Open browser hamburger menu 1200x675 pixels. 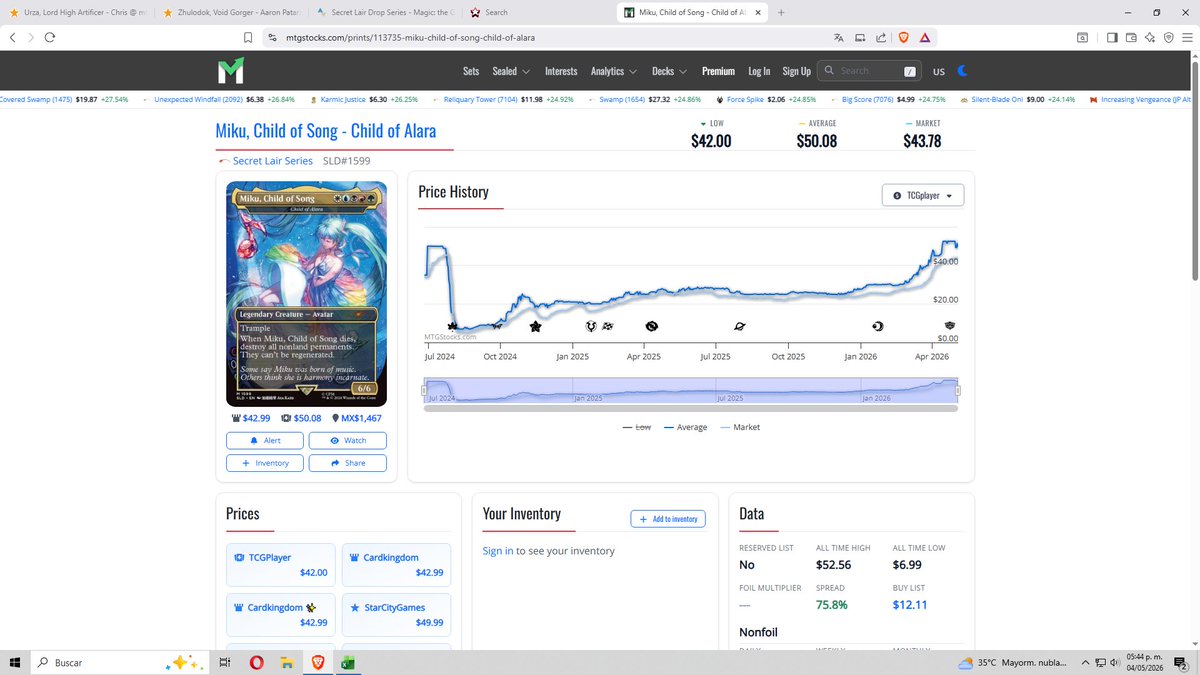point(1186,37)
